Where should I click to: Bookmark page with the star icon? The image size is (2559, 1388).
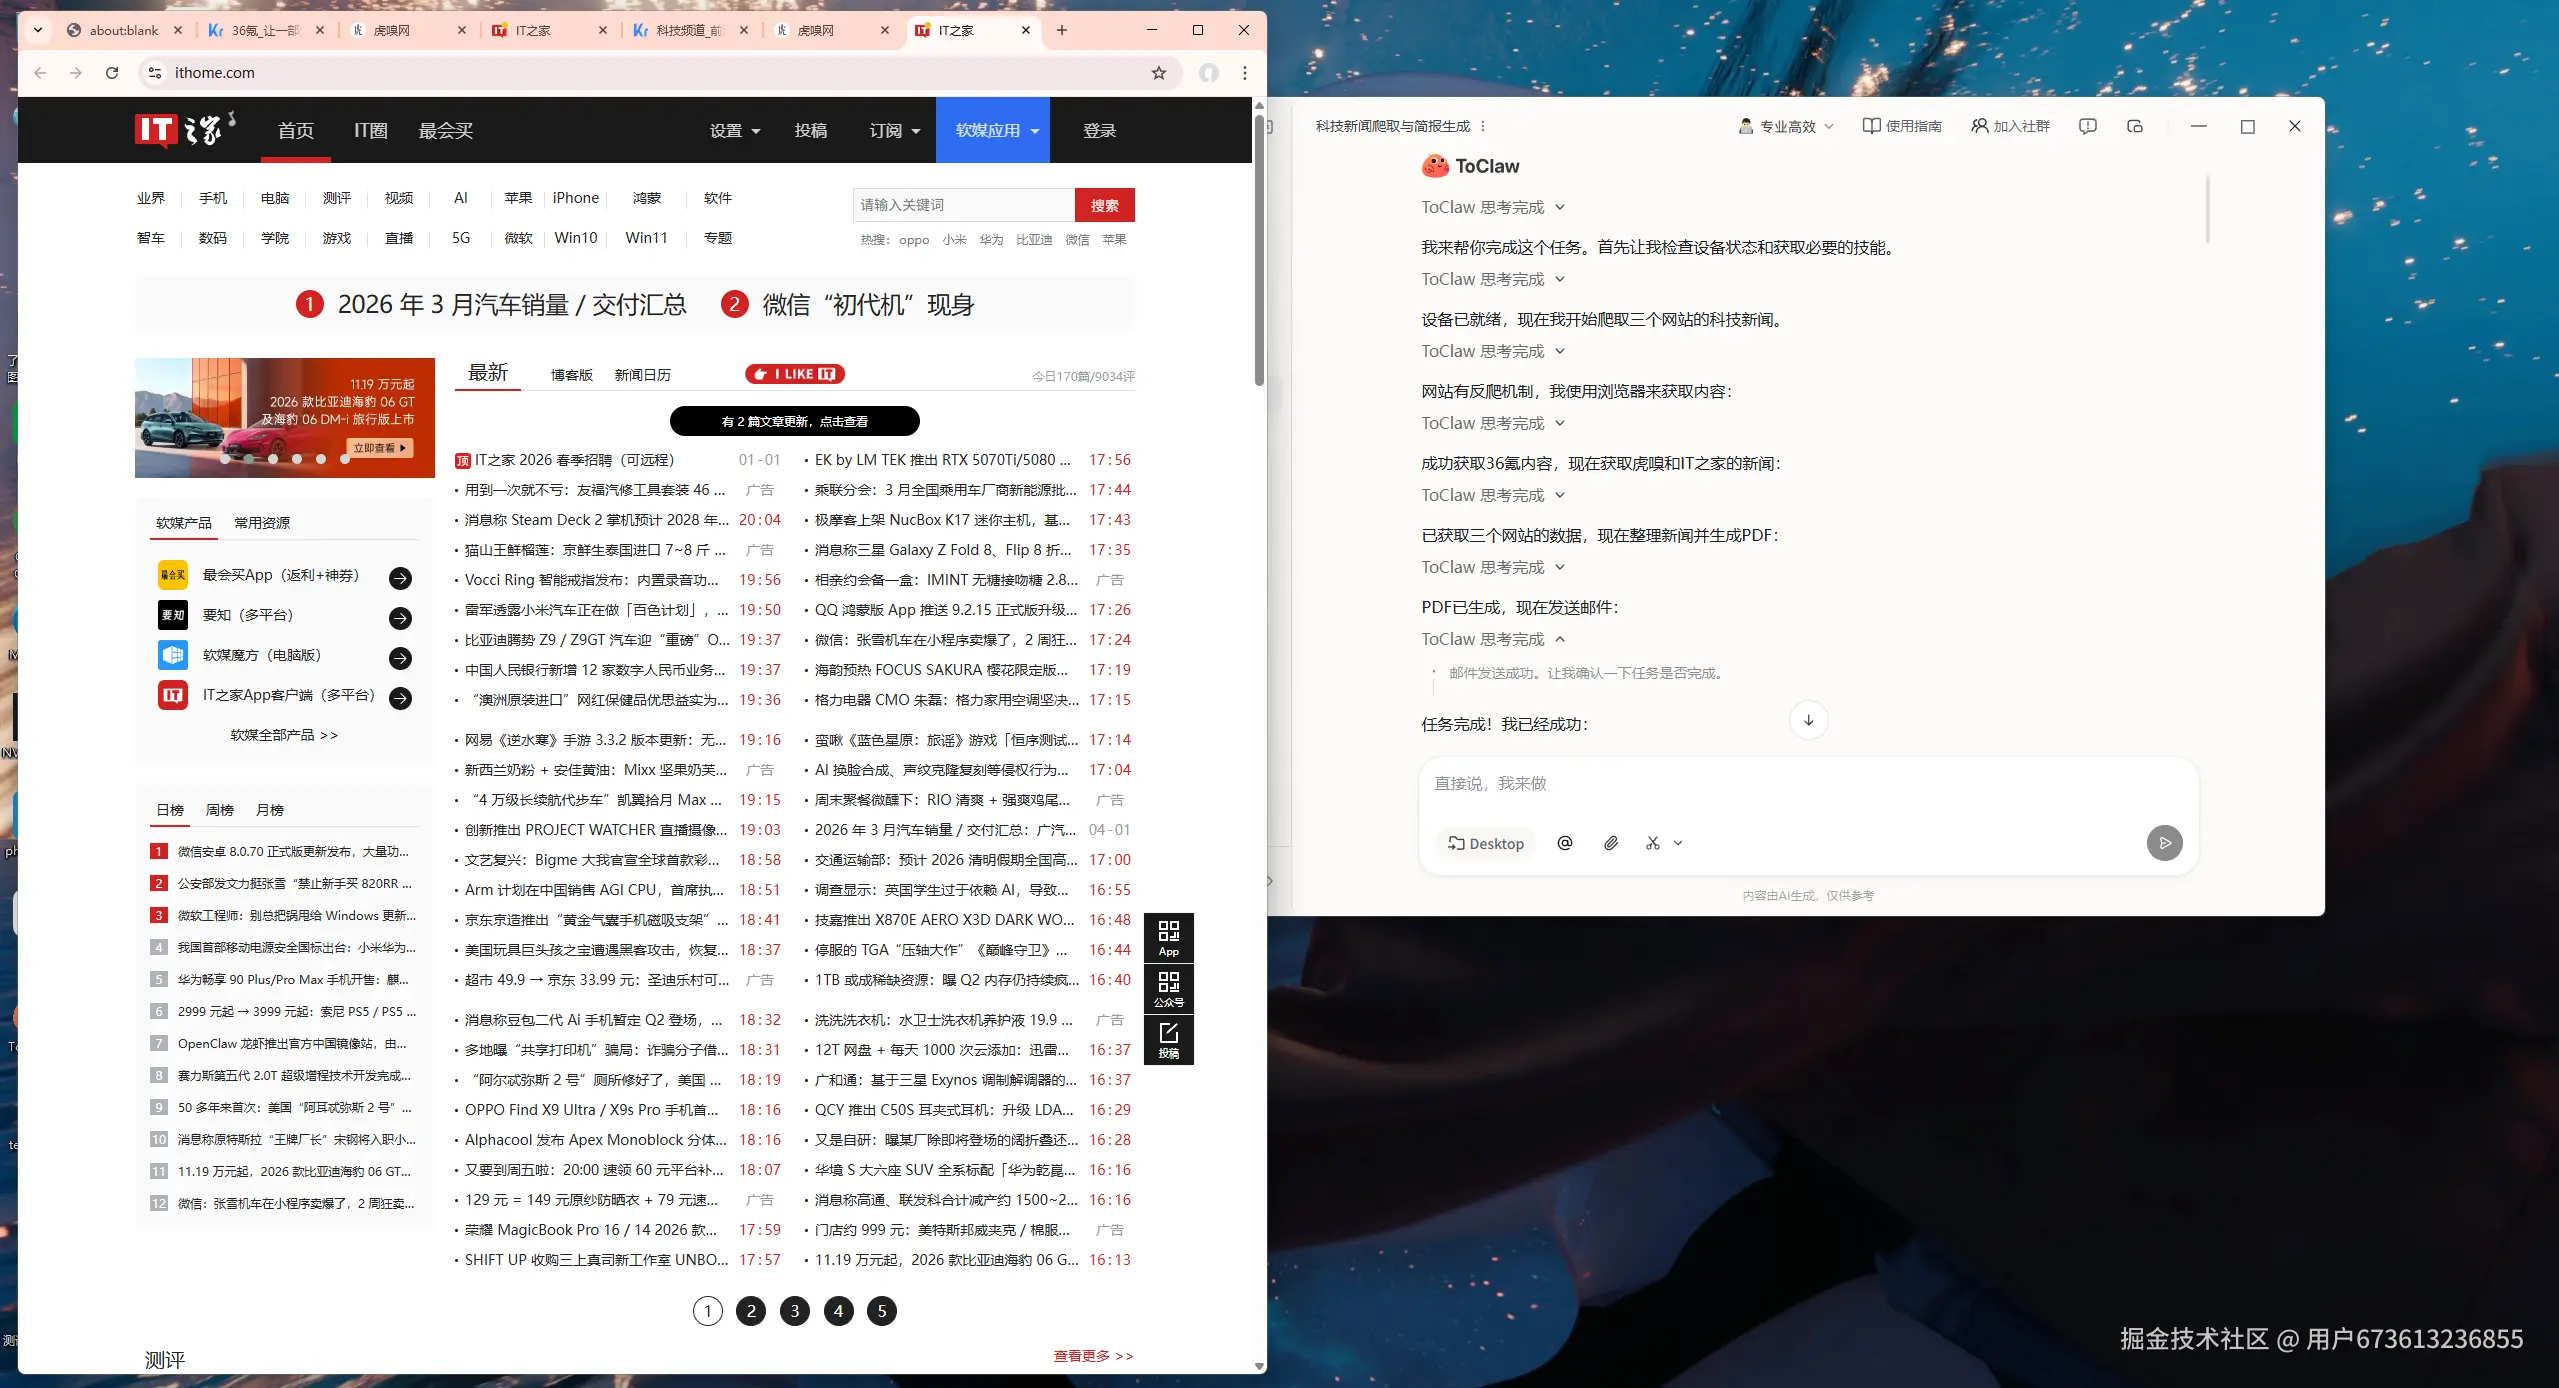coord(1159,73)
